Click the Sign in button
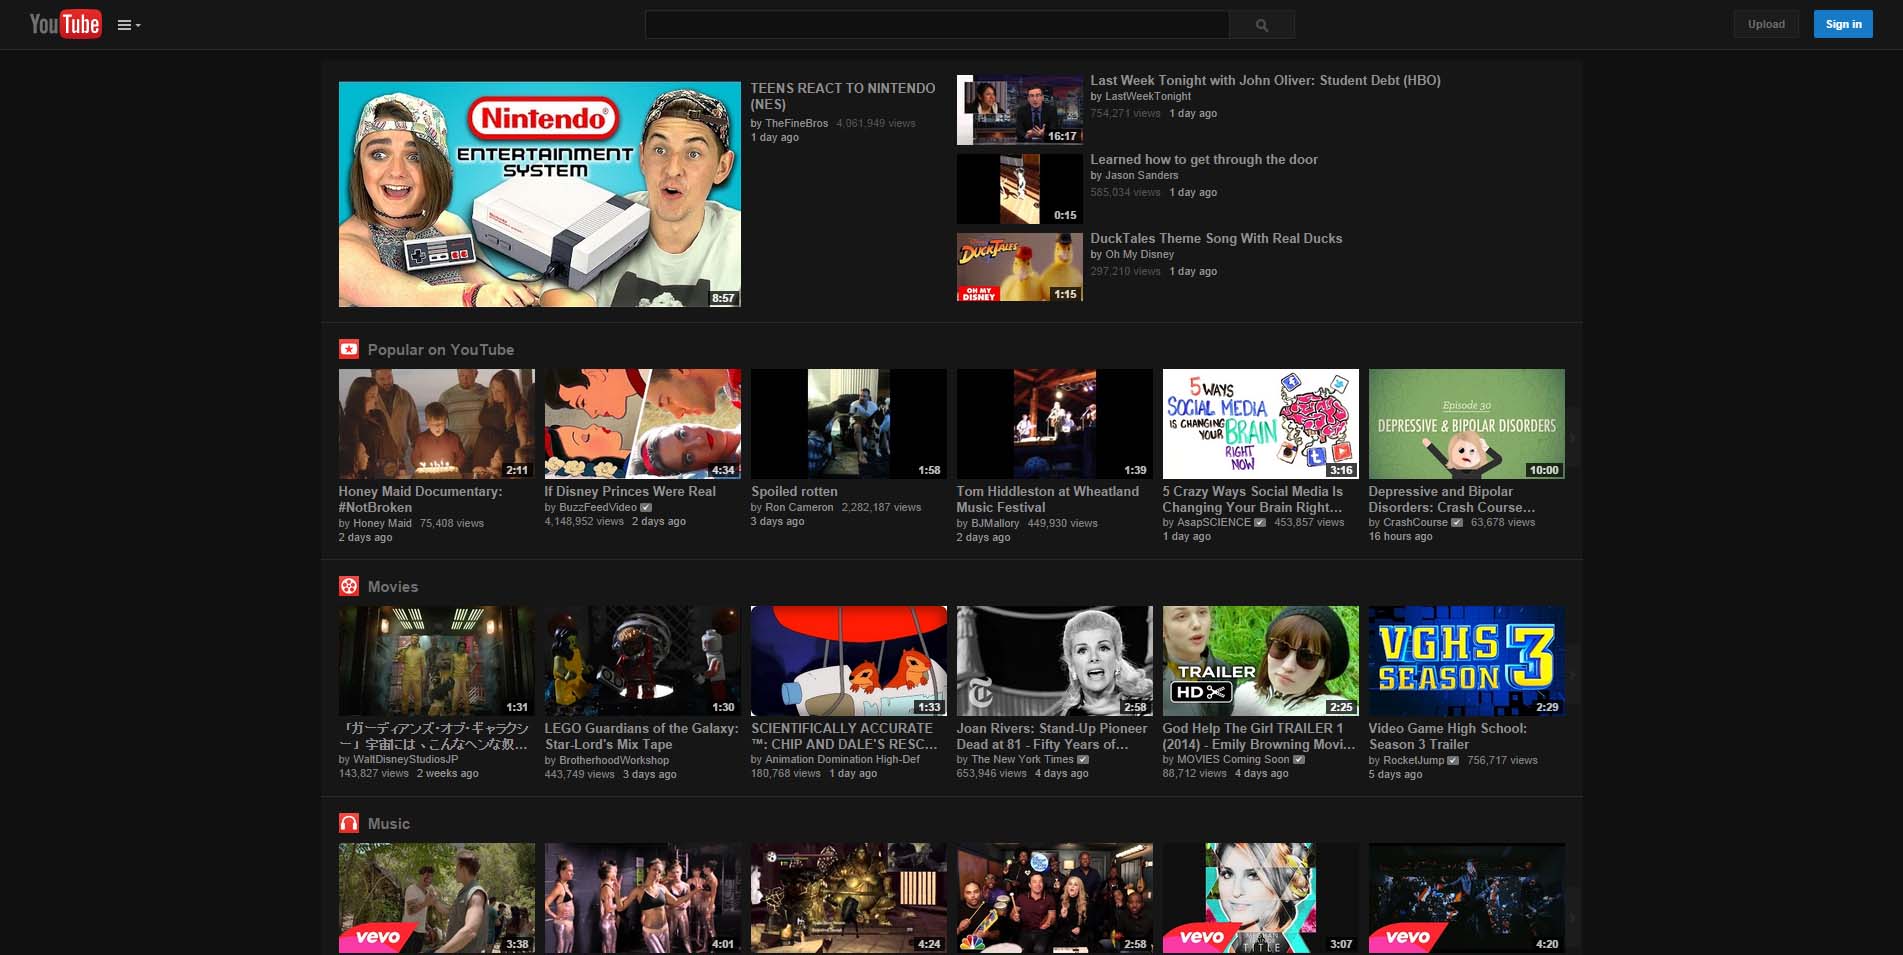This screenshot has height=955, width=1903. (1843, 24)
